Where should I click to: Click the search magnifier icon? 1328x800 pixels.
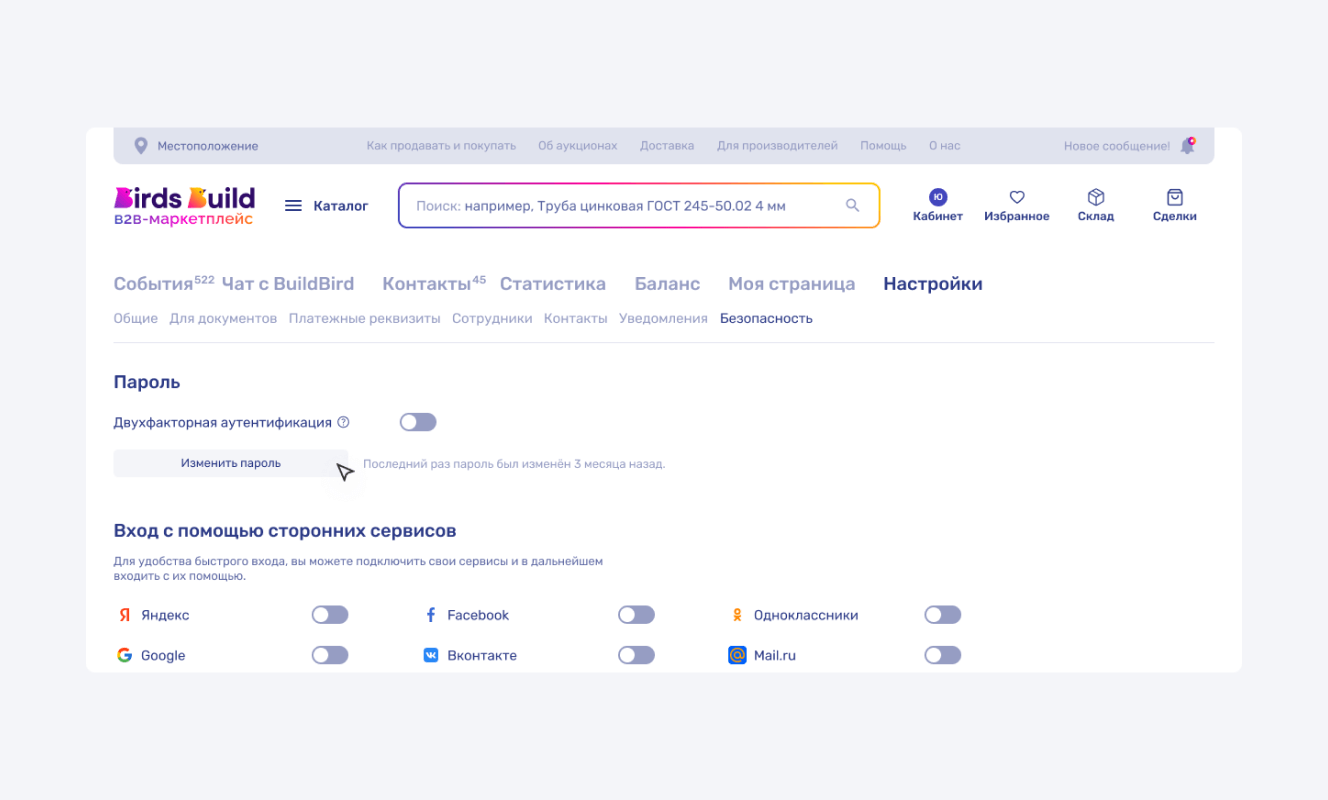pos(852,205)
